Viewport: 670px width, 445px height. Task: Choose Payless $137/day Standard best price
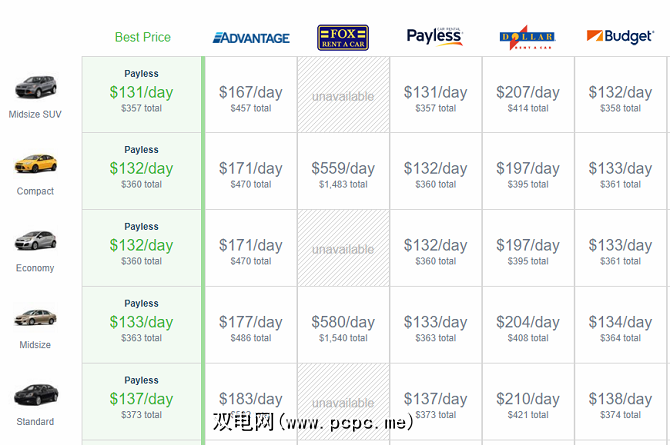(x=141, y=399)
